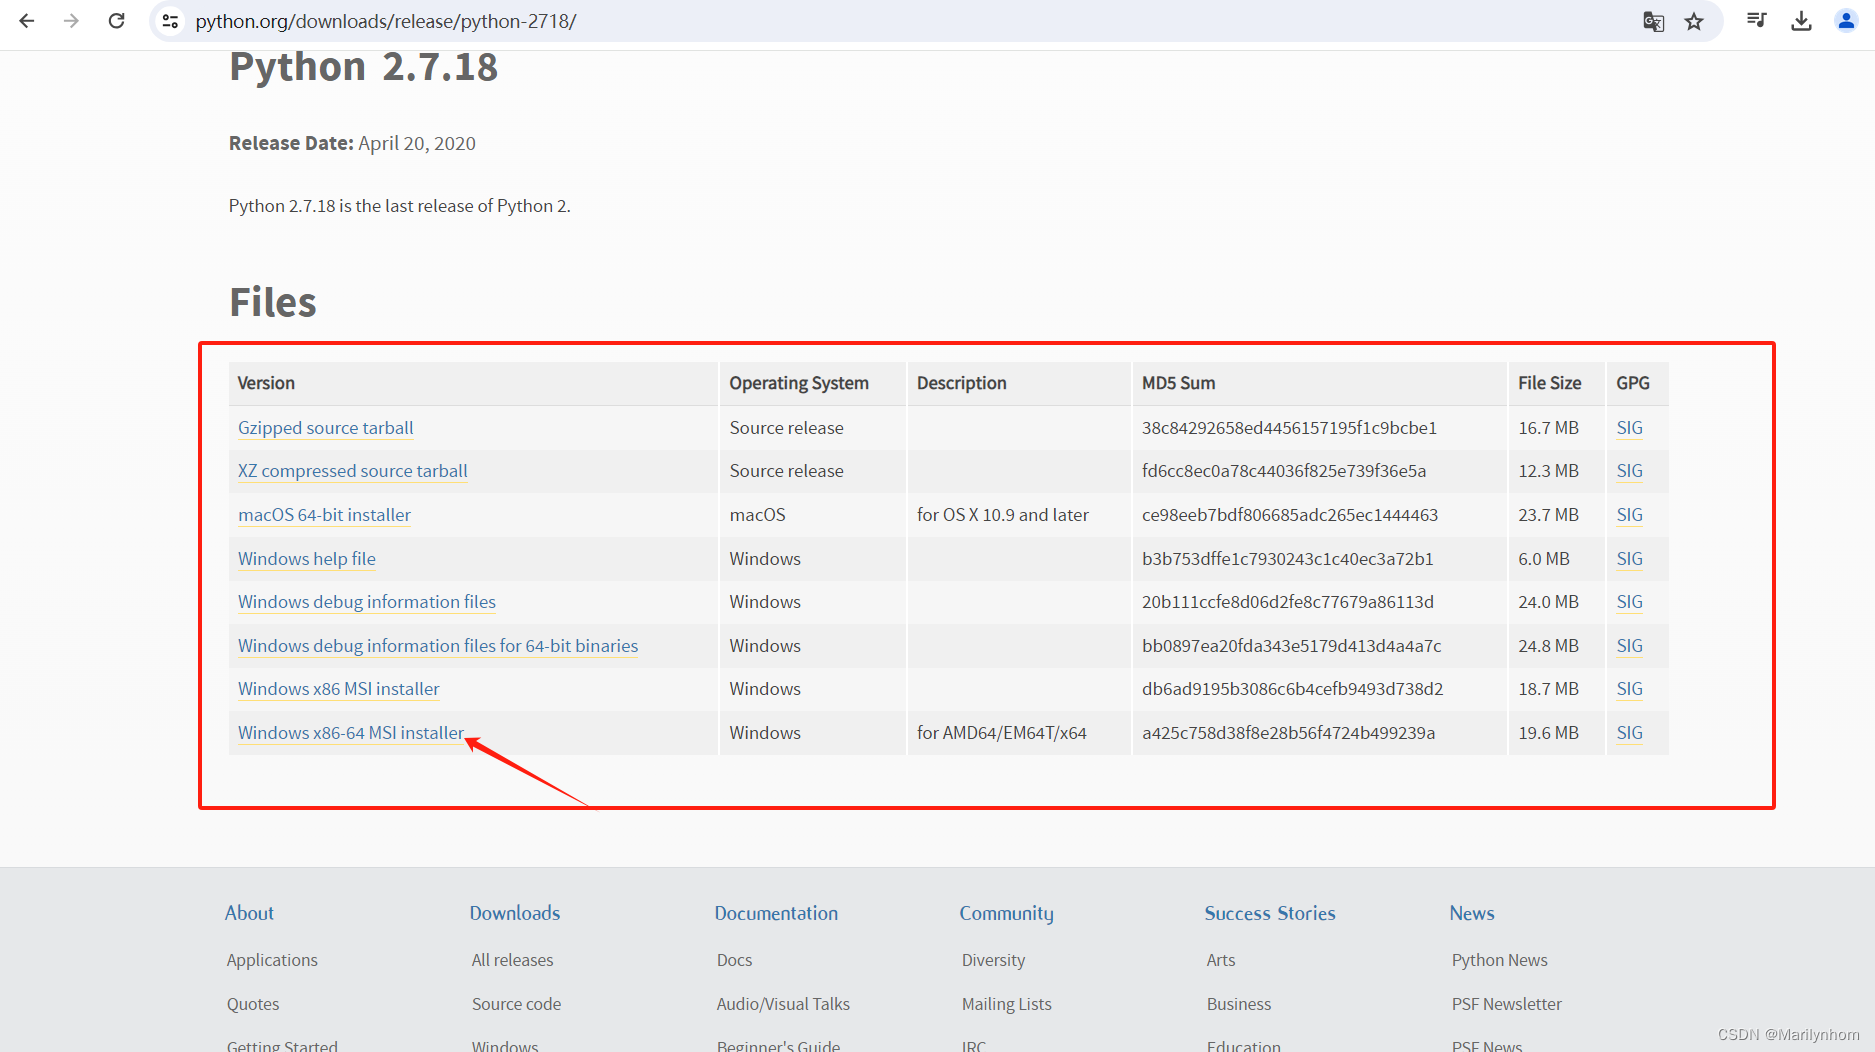Open the user profile avatar icon
Viewport: 1875px width, 1052px height.
[x=1846, y=21]
